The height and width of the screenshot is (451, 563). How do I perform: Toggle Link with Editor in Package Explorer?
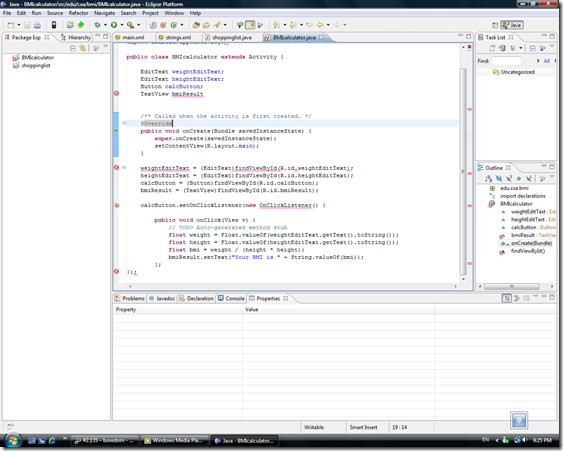click(83, 48)
